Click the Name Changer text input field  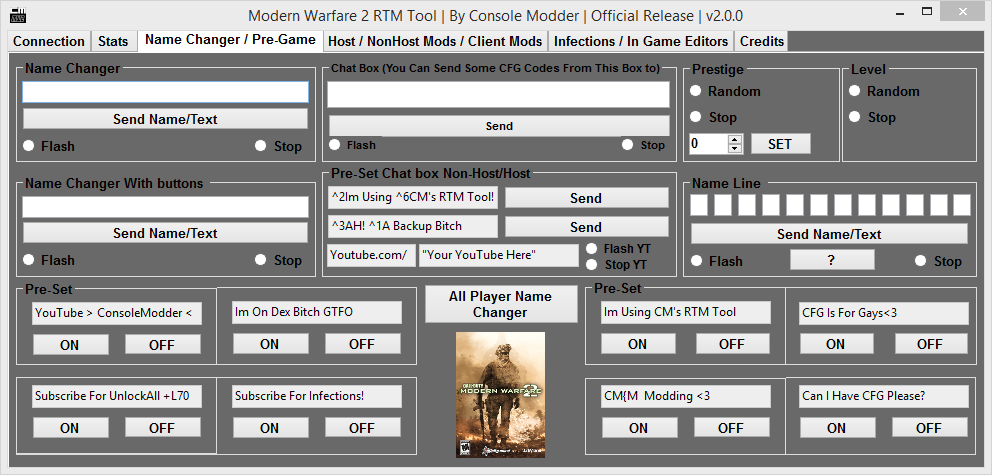point(166,92)
